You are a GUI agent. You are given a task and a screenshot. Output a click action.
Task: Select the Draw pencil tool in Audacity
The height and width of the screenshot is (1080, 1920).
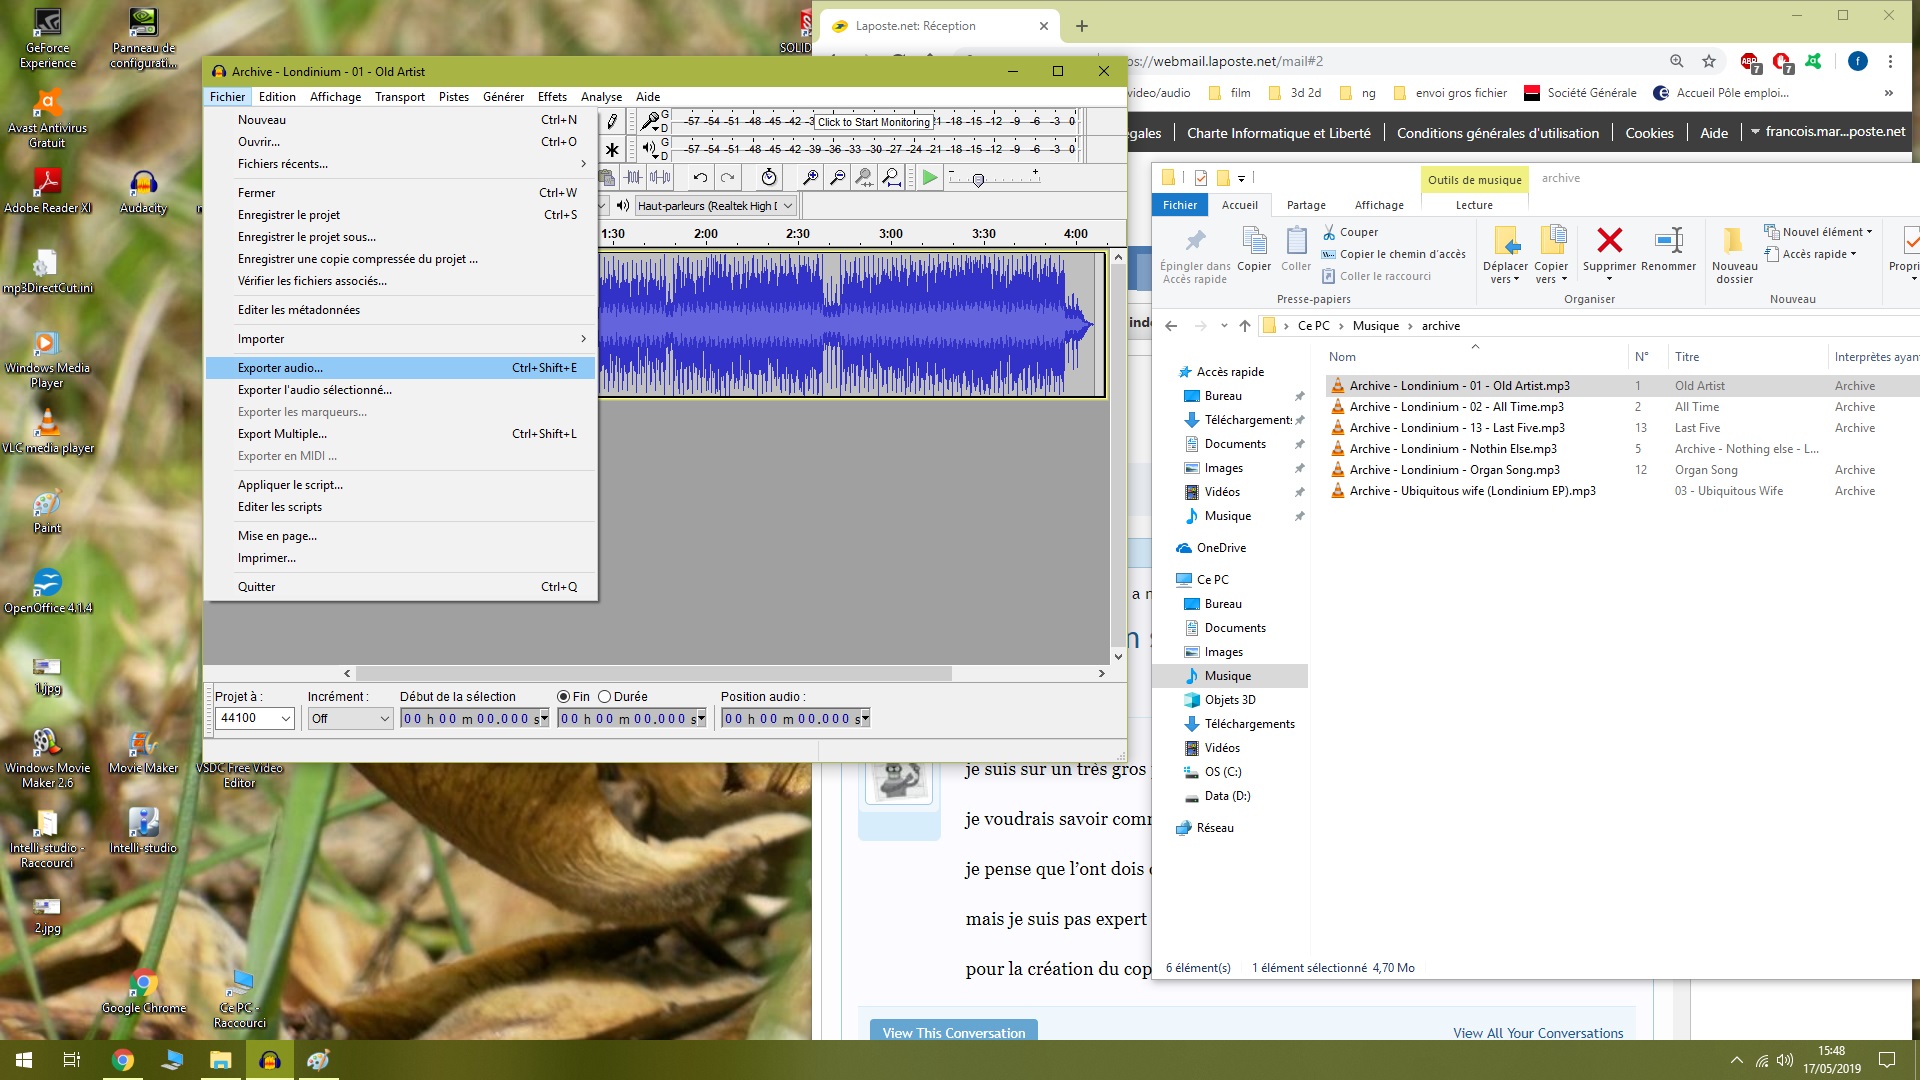tap(612, 122)
